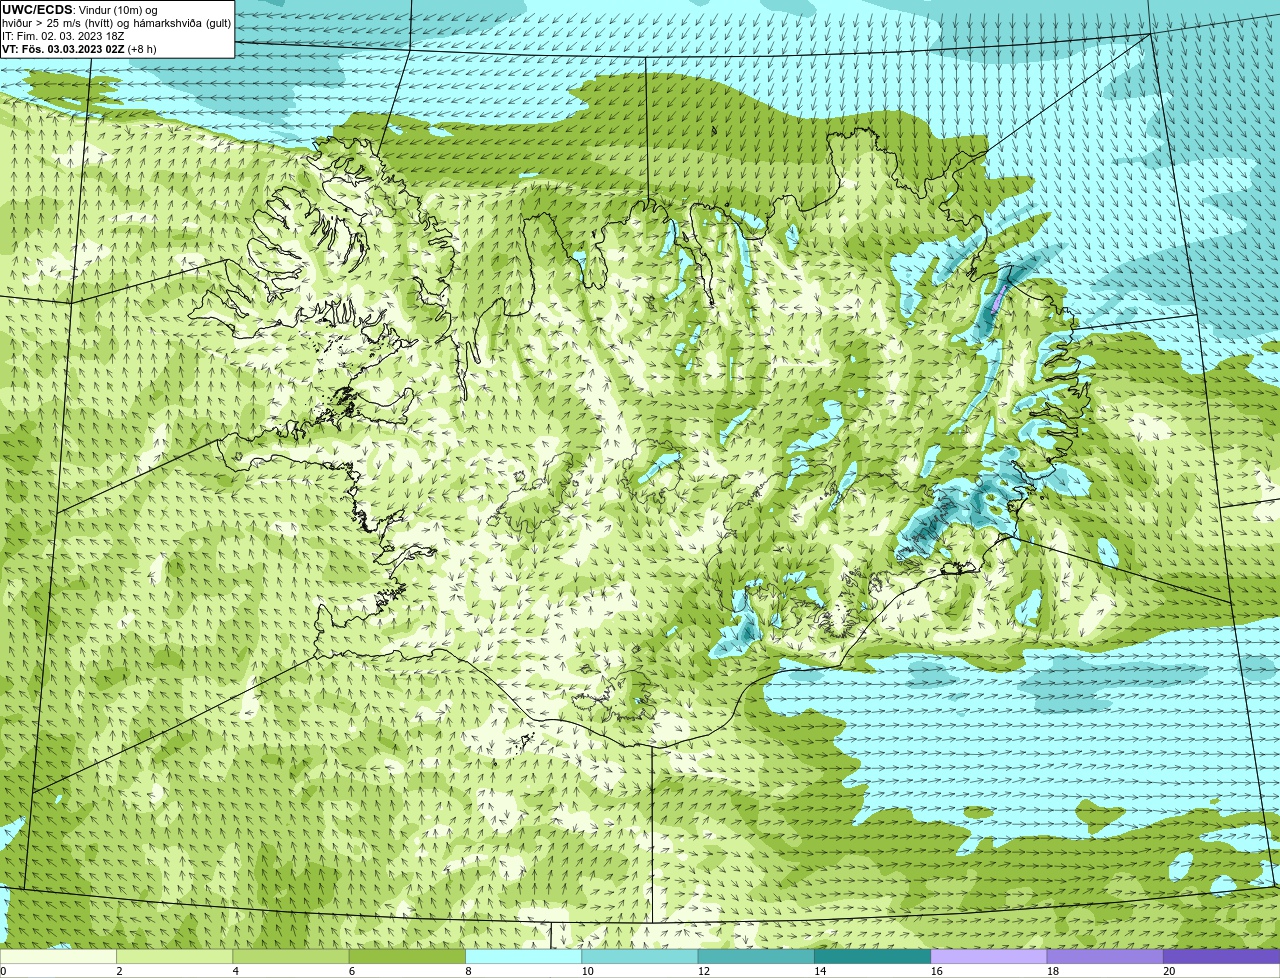Screen dimensions: 1280x978
Task: Click the 'UWC/ECDS: Vindur (10m) og' title line
Action: (80, 10)
